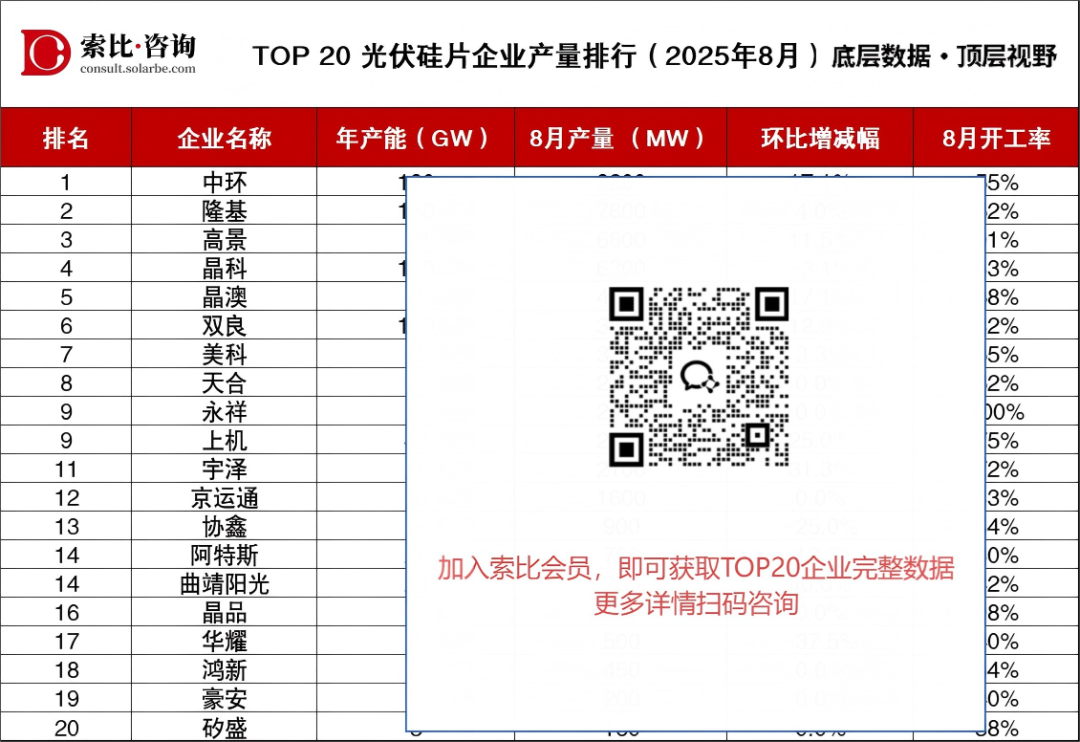Select the 京运通 company cell
Image resolution: width=1080 pixels, height=742 pixels.
(224, 498)
